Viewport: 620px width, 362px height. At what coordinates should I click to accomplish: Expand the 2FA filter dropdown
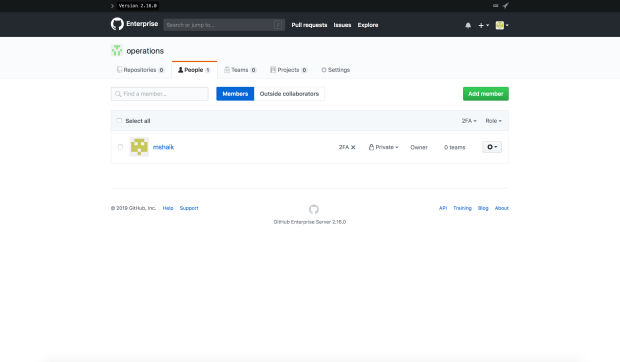(x=469, y=121)
